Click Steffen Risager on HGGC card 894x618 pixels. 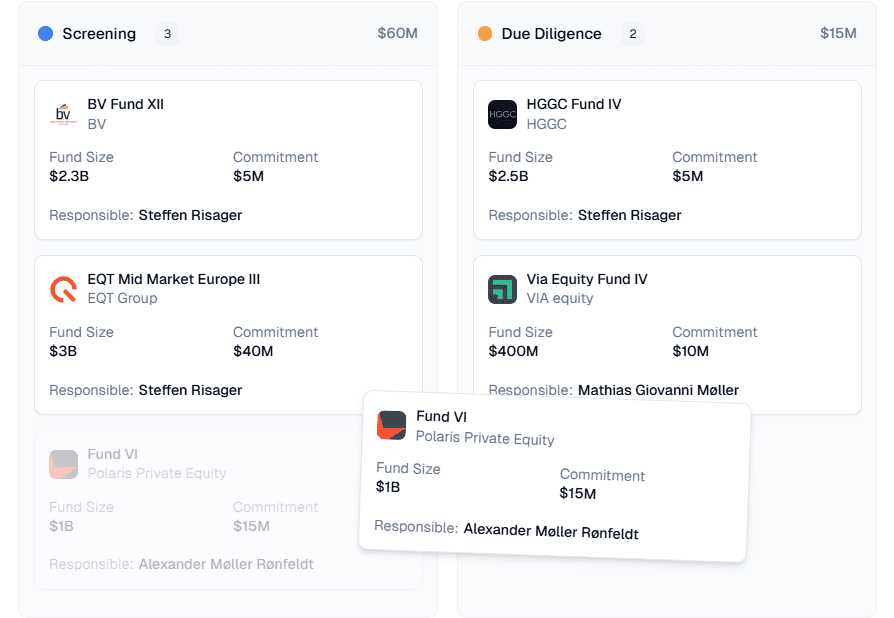629,215
